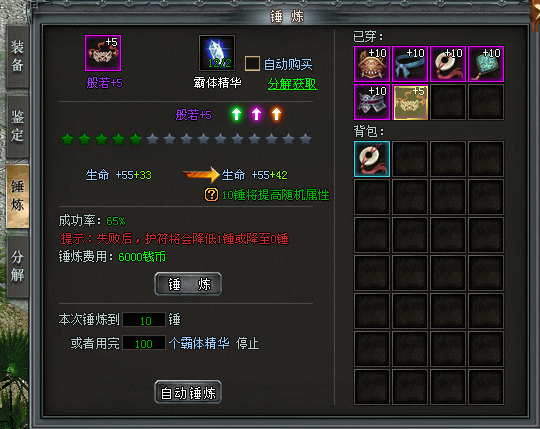Viewport: 540px width, 429px height.
Task: Select the equipped +10 silver armor piece
Action: [372, 102]
